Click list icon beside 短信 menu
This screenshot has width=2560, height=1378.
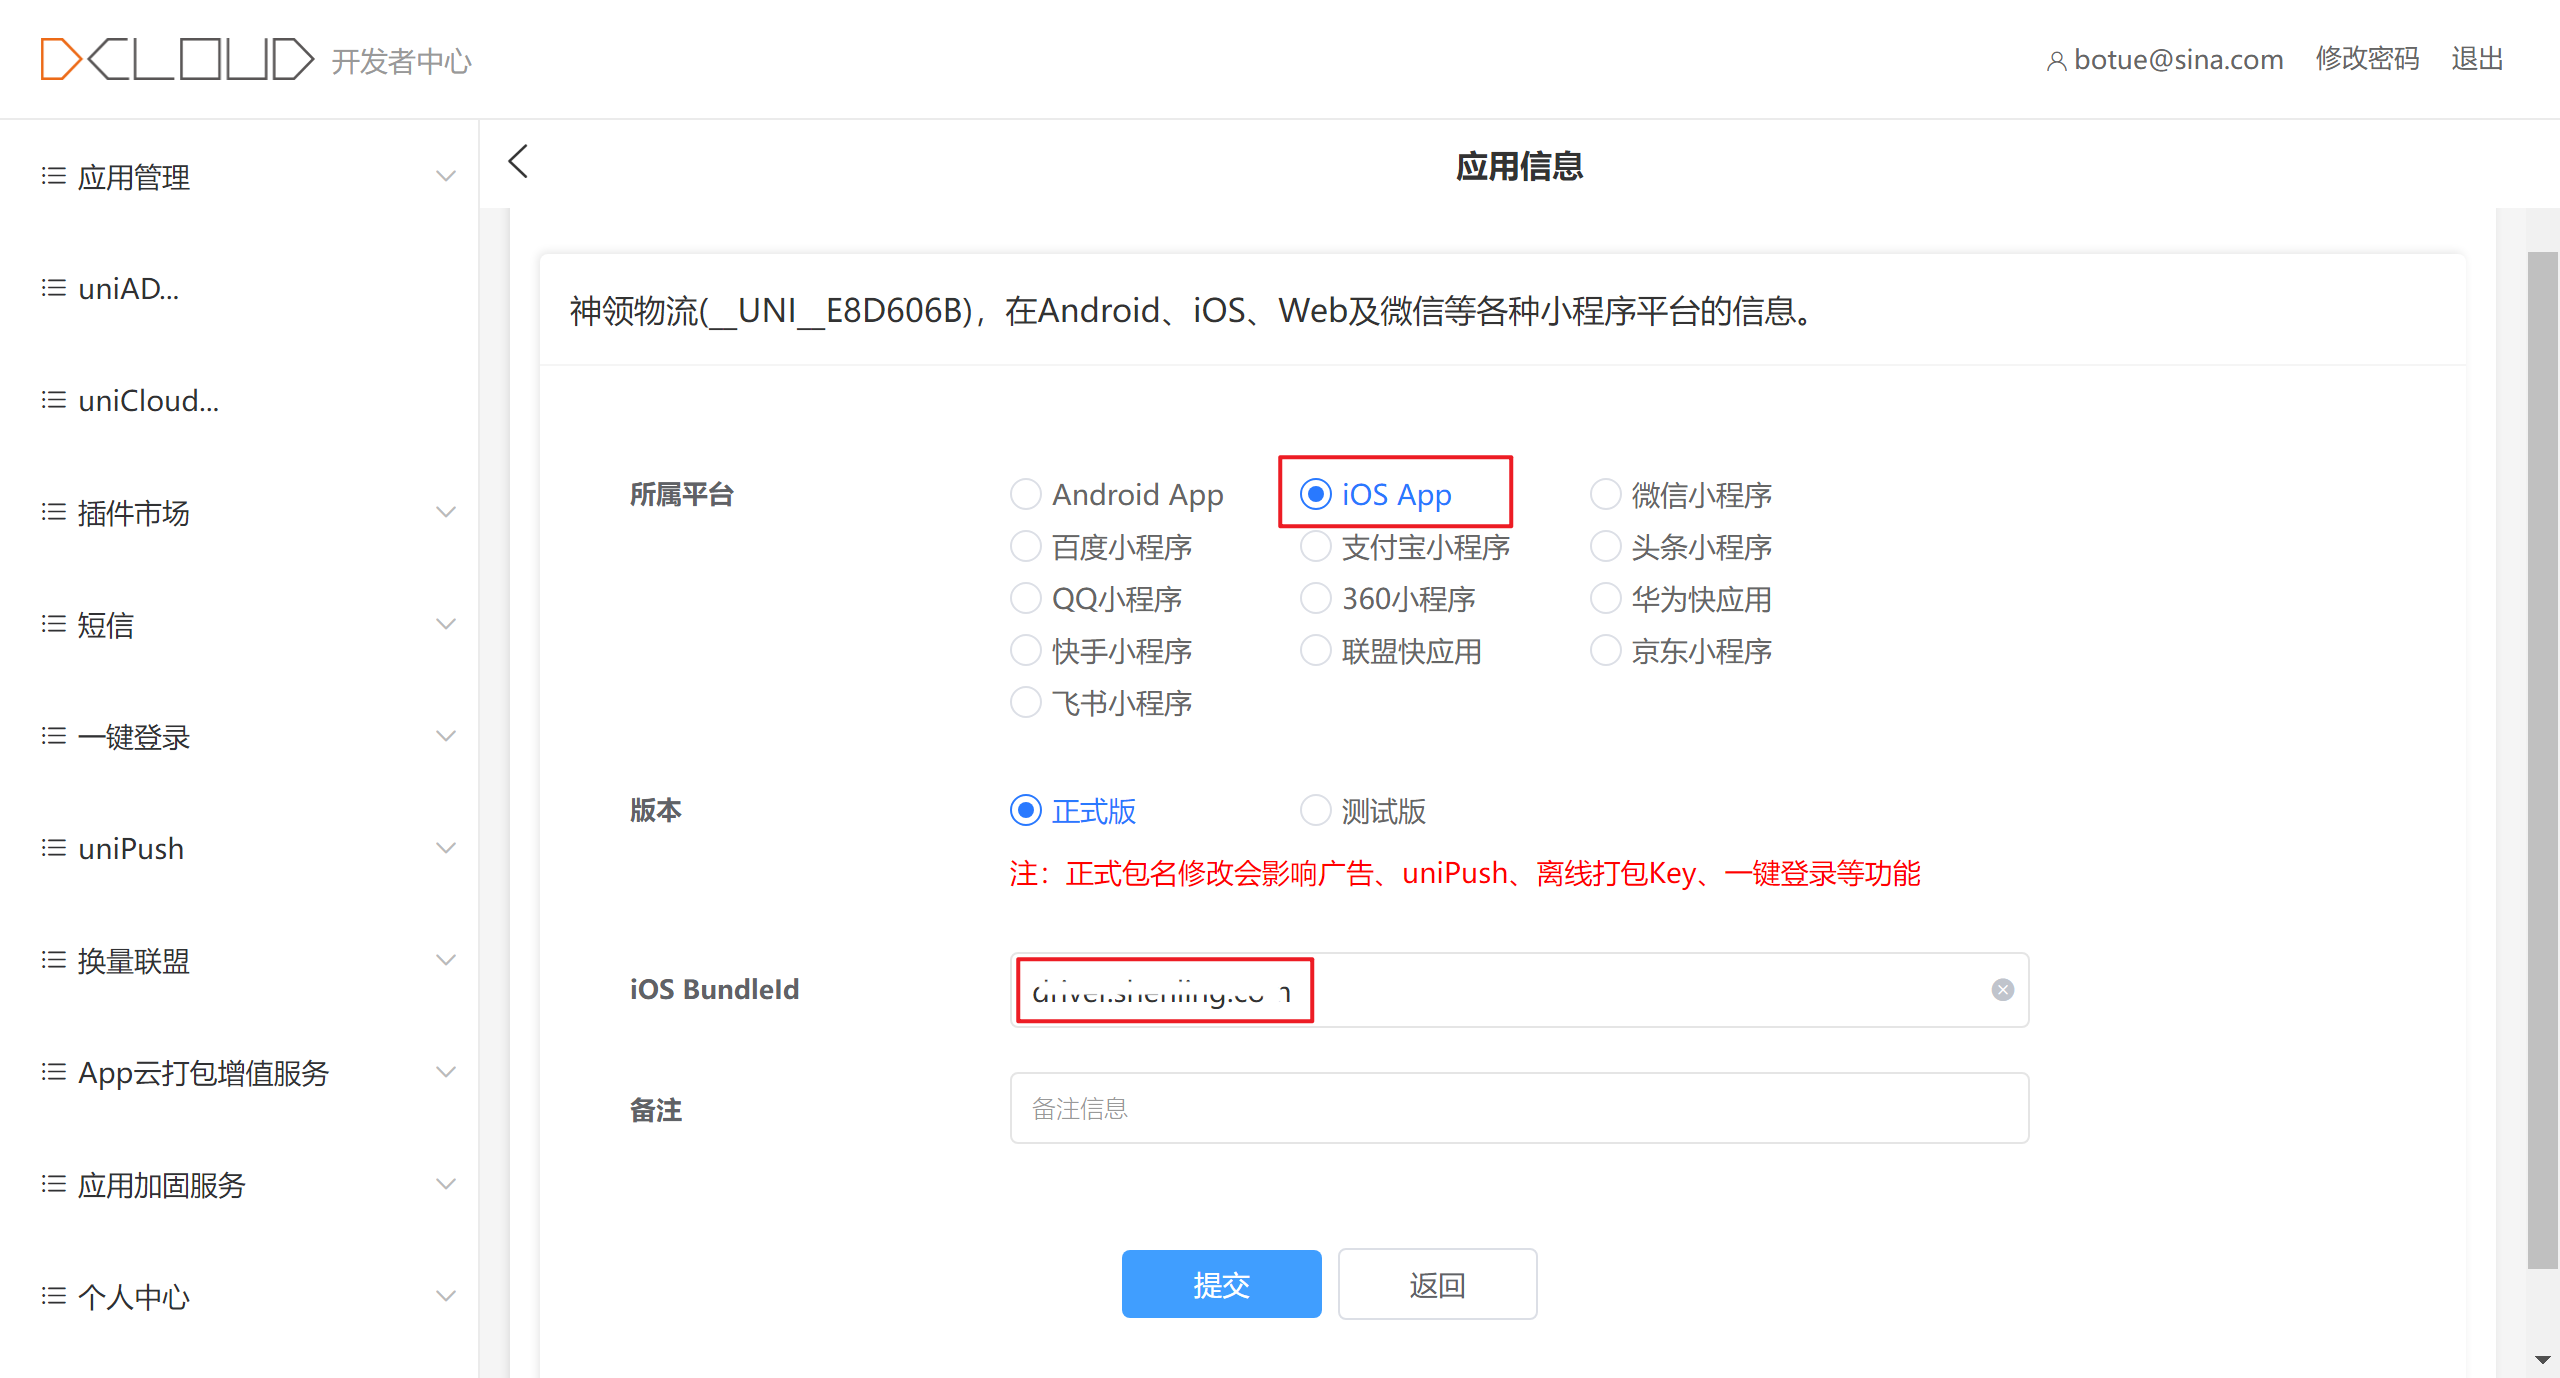point(53,625)
